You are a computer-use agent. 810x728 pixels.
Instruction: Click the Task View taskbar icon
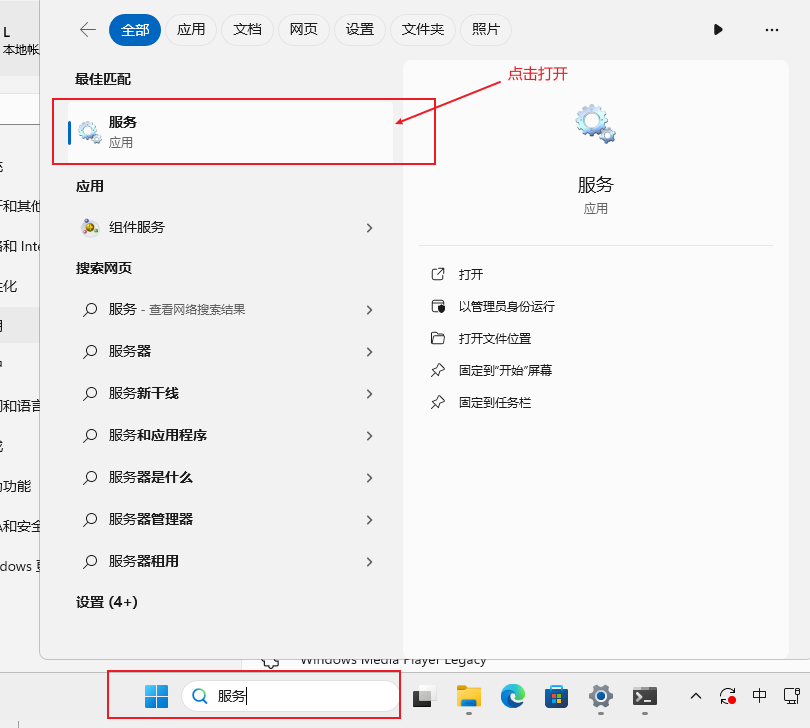pyautogui.click(x=425, y=696)
